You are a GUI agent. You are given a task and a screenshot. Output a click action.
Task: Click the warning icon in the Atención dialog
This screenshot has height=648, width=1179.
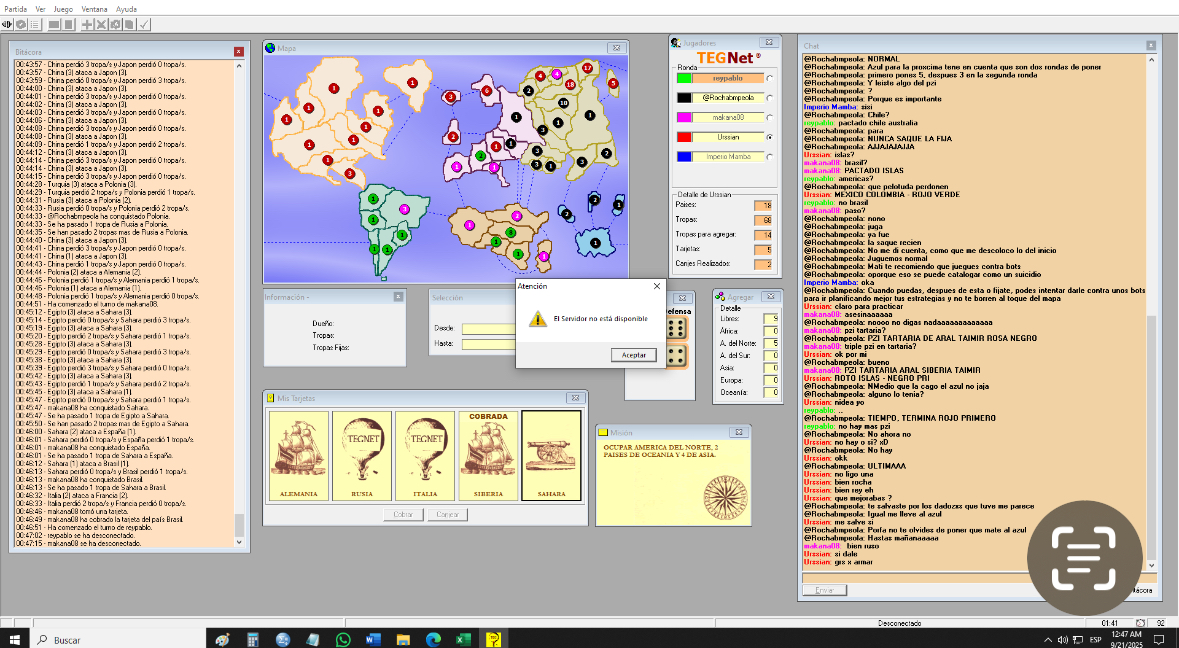[x=537, y=319]
